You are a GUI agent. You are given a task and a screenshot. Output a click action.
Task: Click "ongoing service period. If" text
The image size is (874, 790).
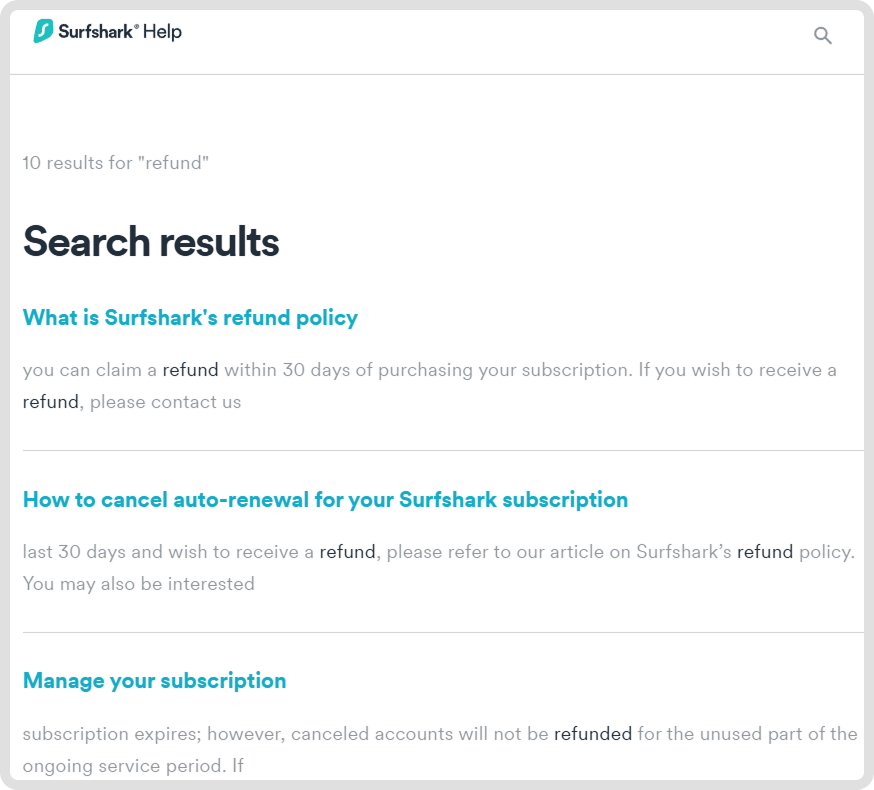[133, 766]
